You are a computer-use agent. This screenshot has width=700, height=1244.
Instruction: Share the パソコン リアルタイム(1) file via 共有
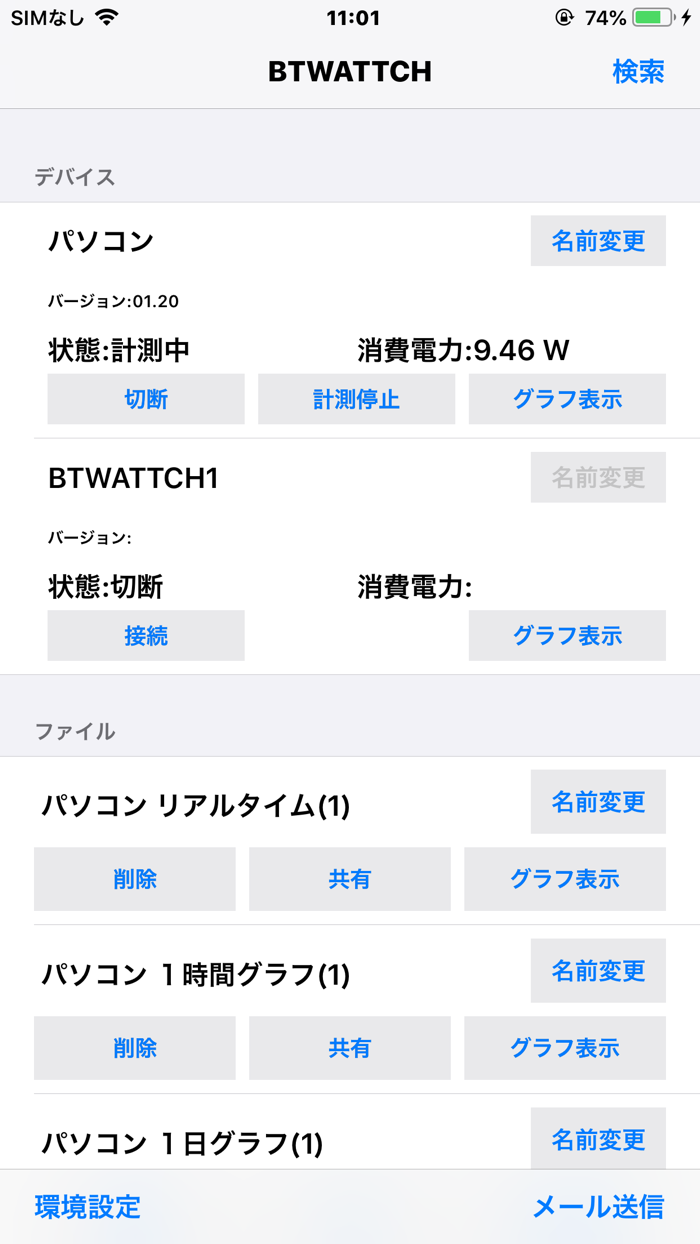click(x=348, y=879)
